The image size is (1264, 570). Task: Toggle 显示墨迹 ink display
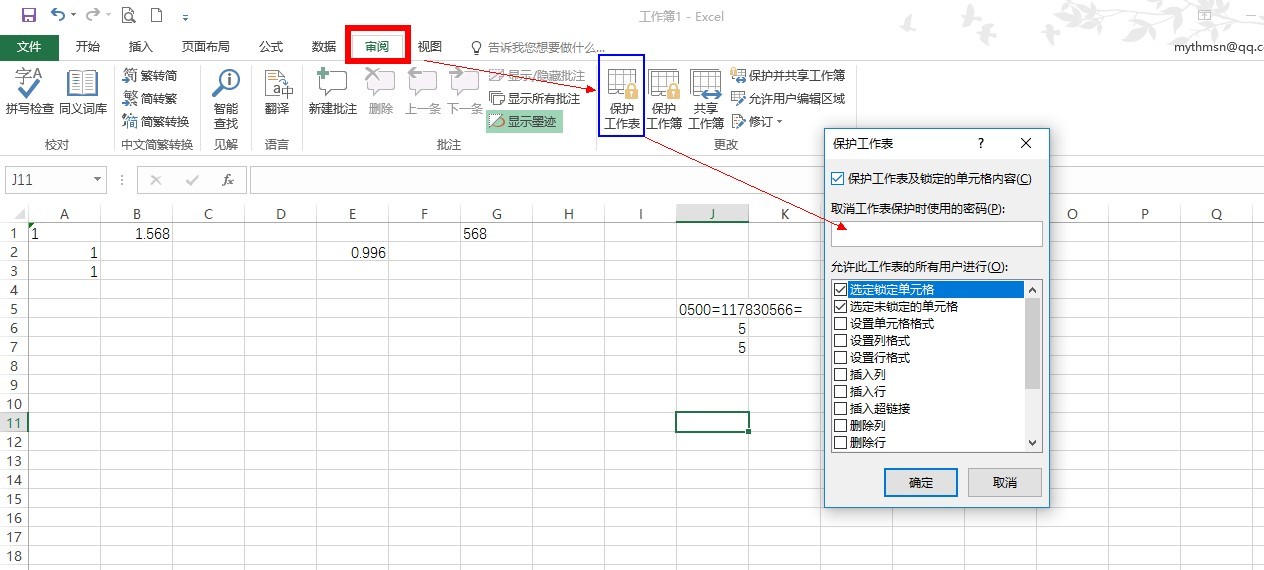pos(525,121)
